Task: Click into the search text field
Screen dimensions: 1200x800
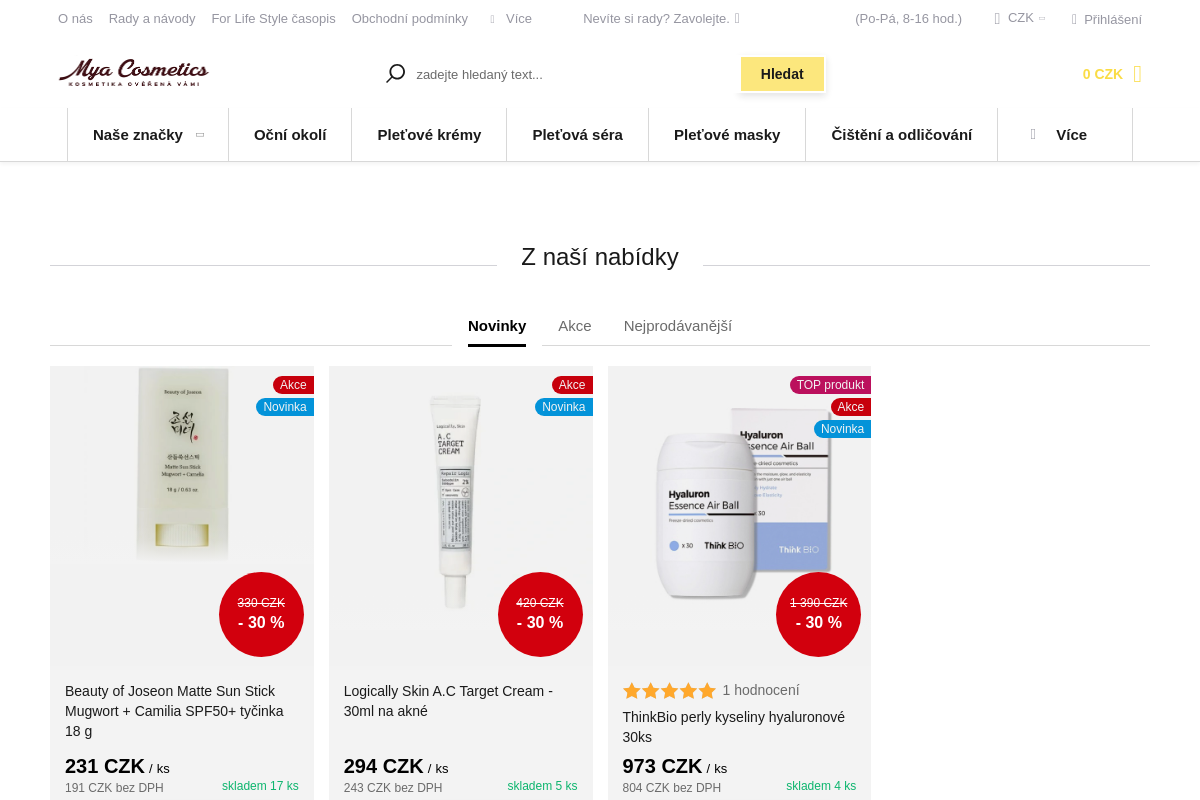Action: point(570,74)
